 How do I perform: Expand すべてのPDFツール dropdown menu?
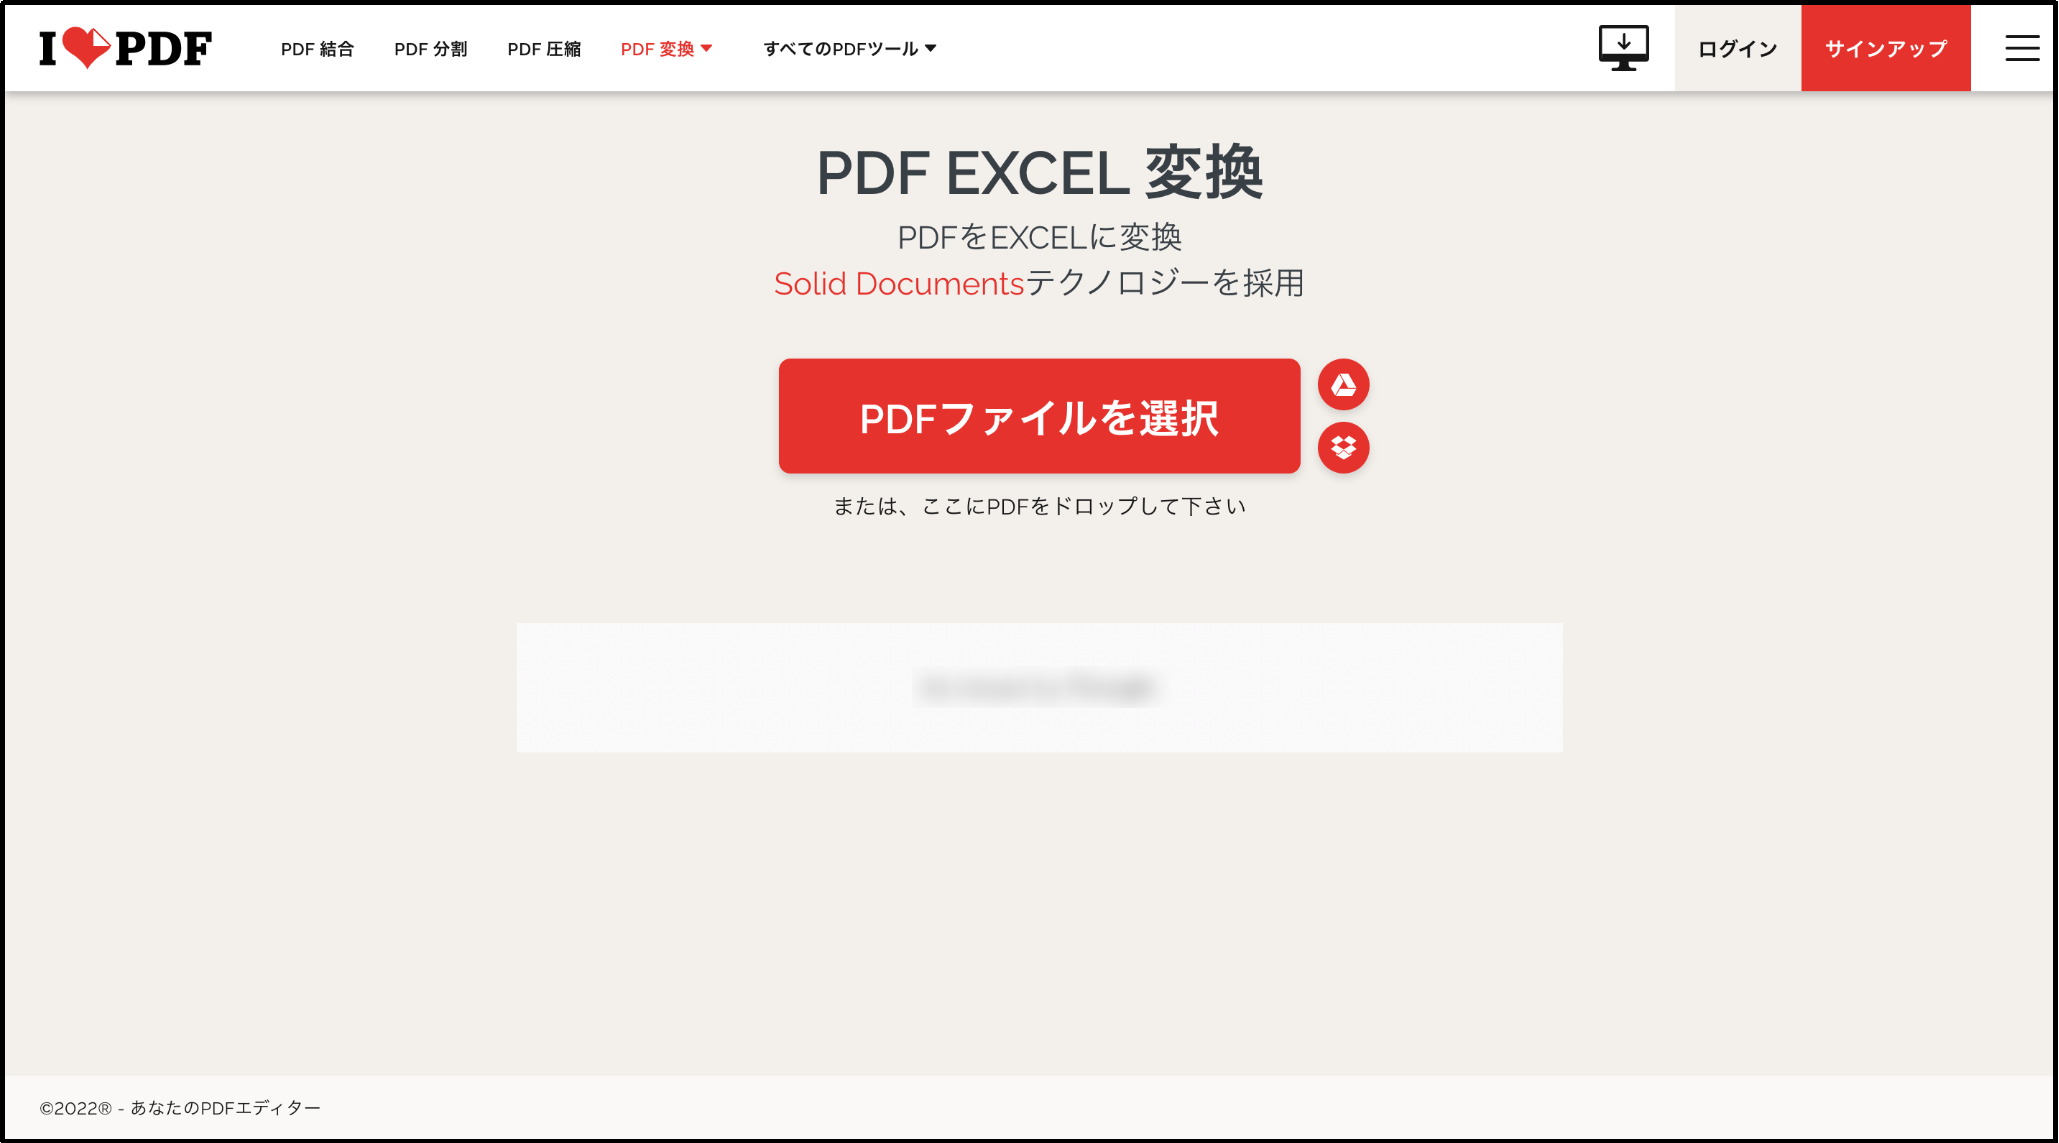click(x=849, y=49)
